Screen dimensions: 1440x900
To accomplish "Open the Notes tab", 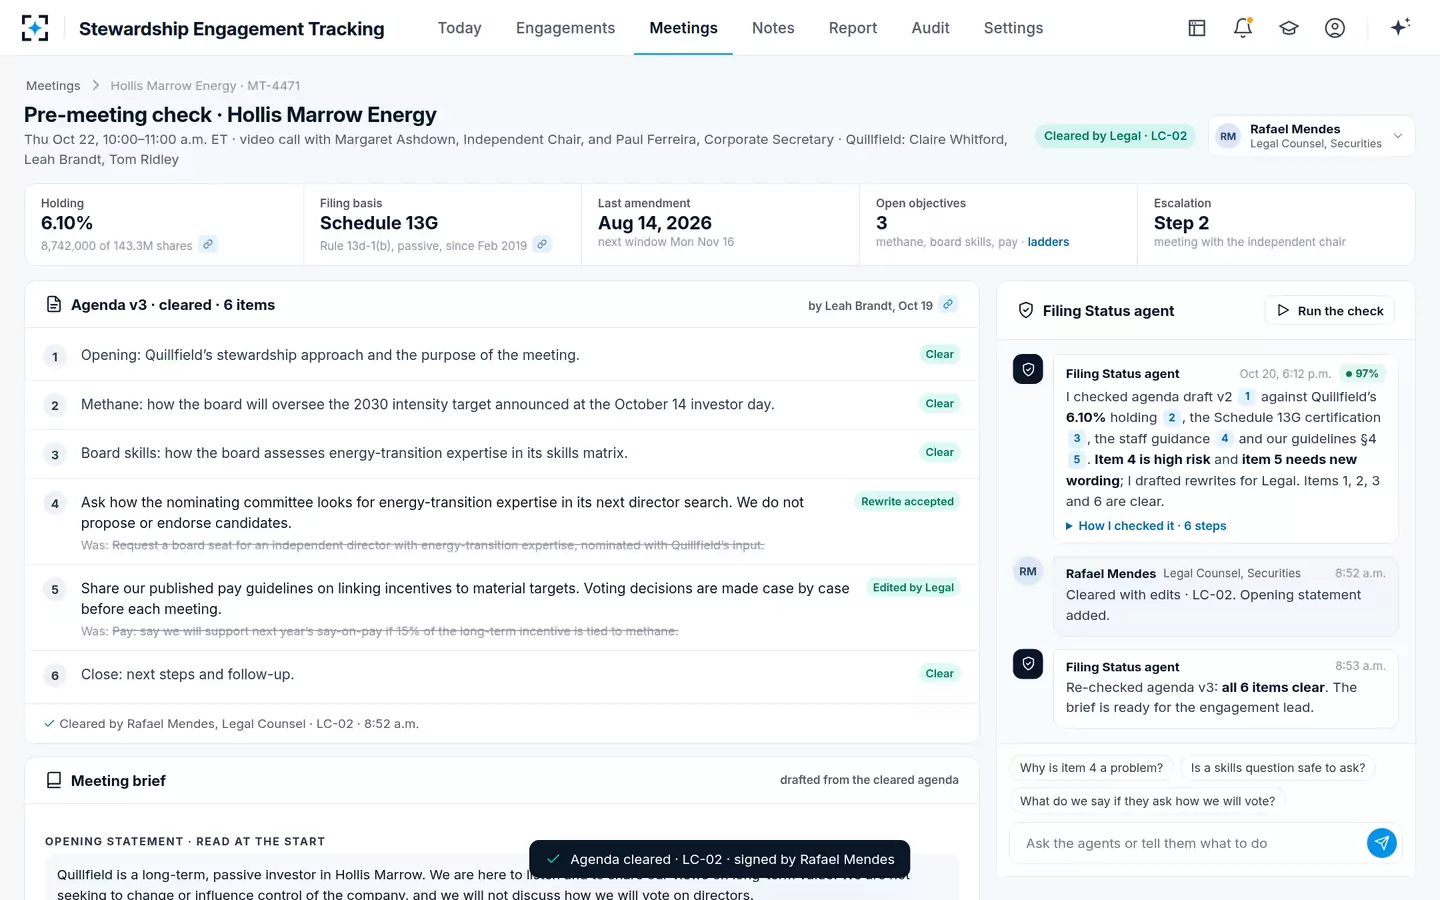I will pos(773,28).
